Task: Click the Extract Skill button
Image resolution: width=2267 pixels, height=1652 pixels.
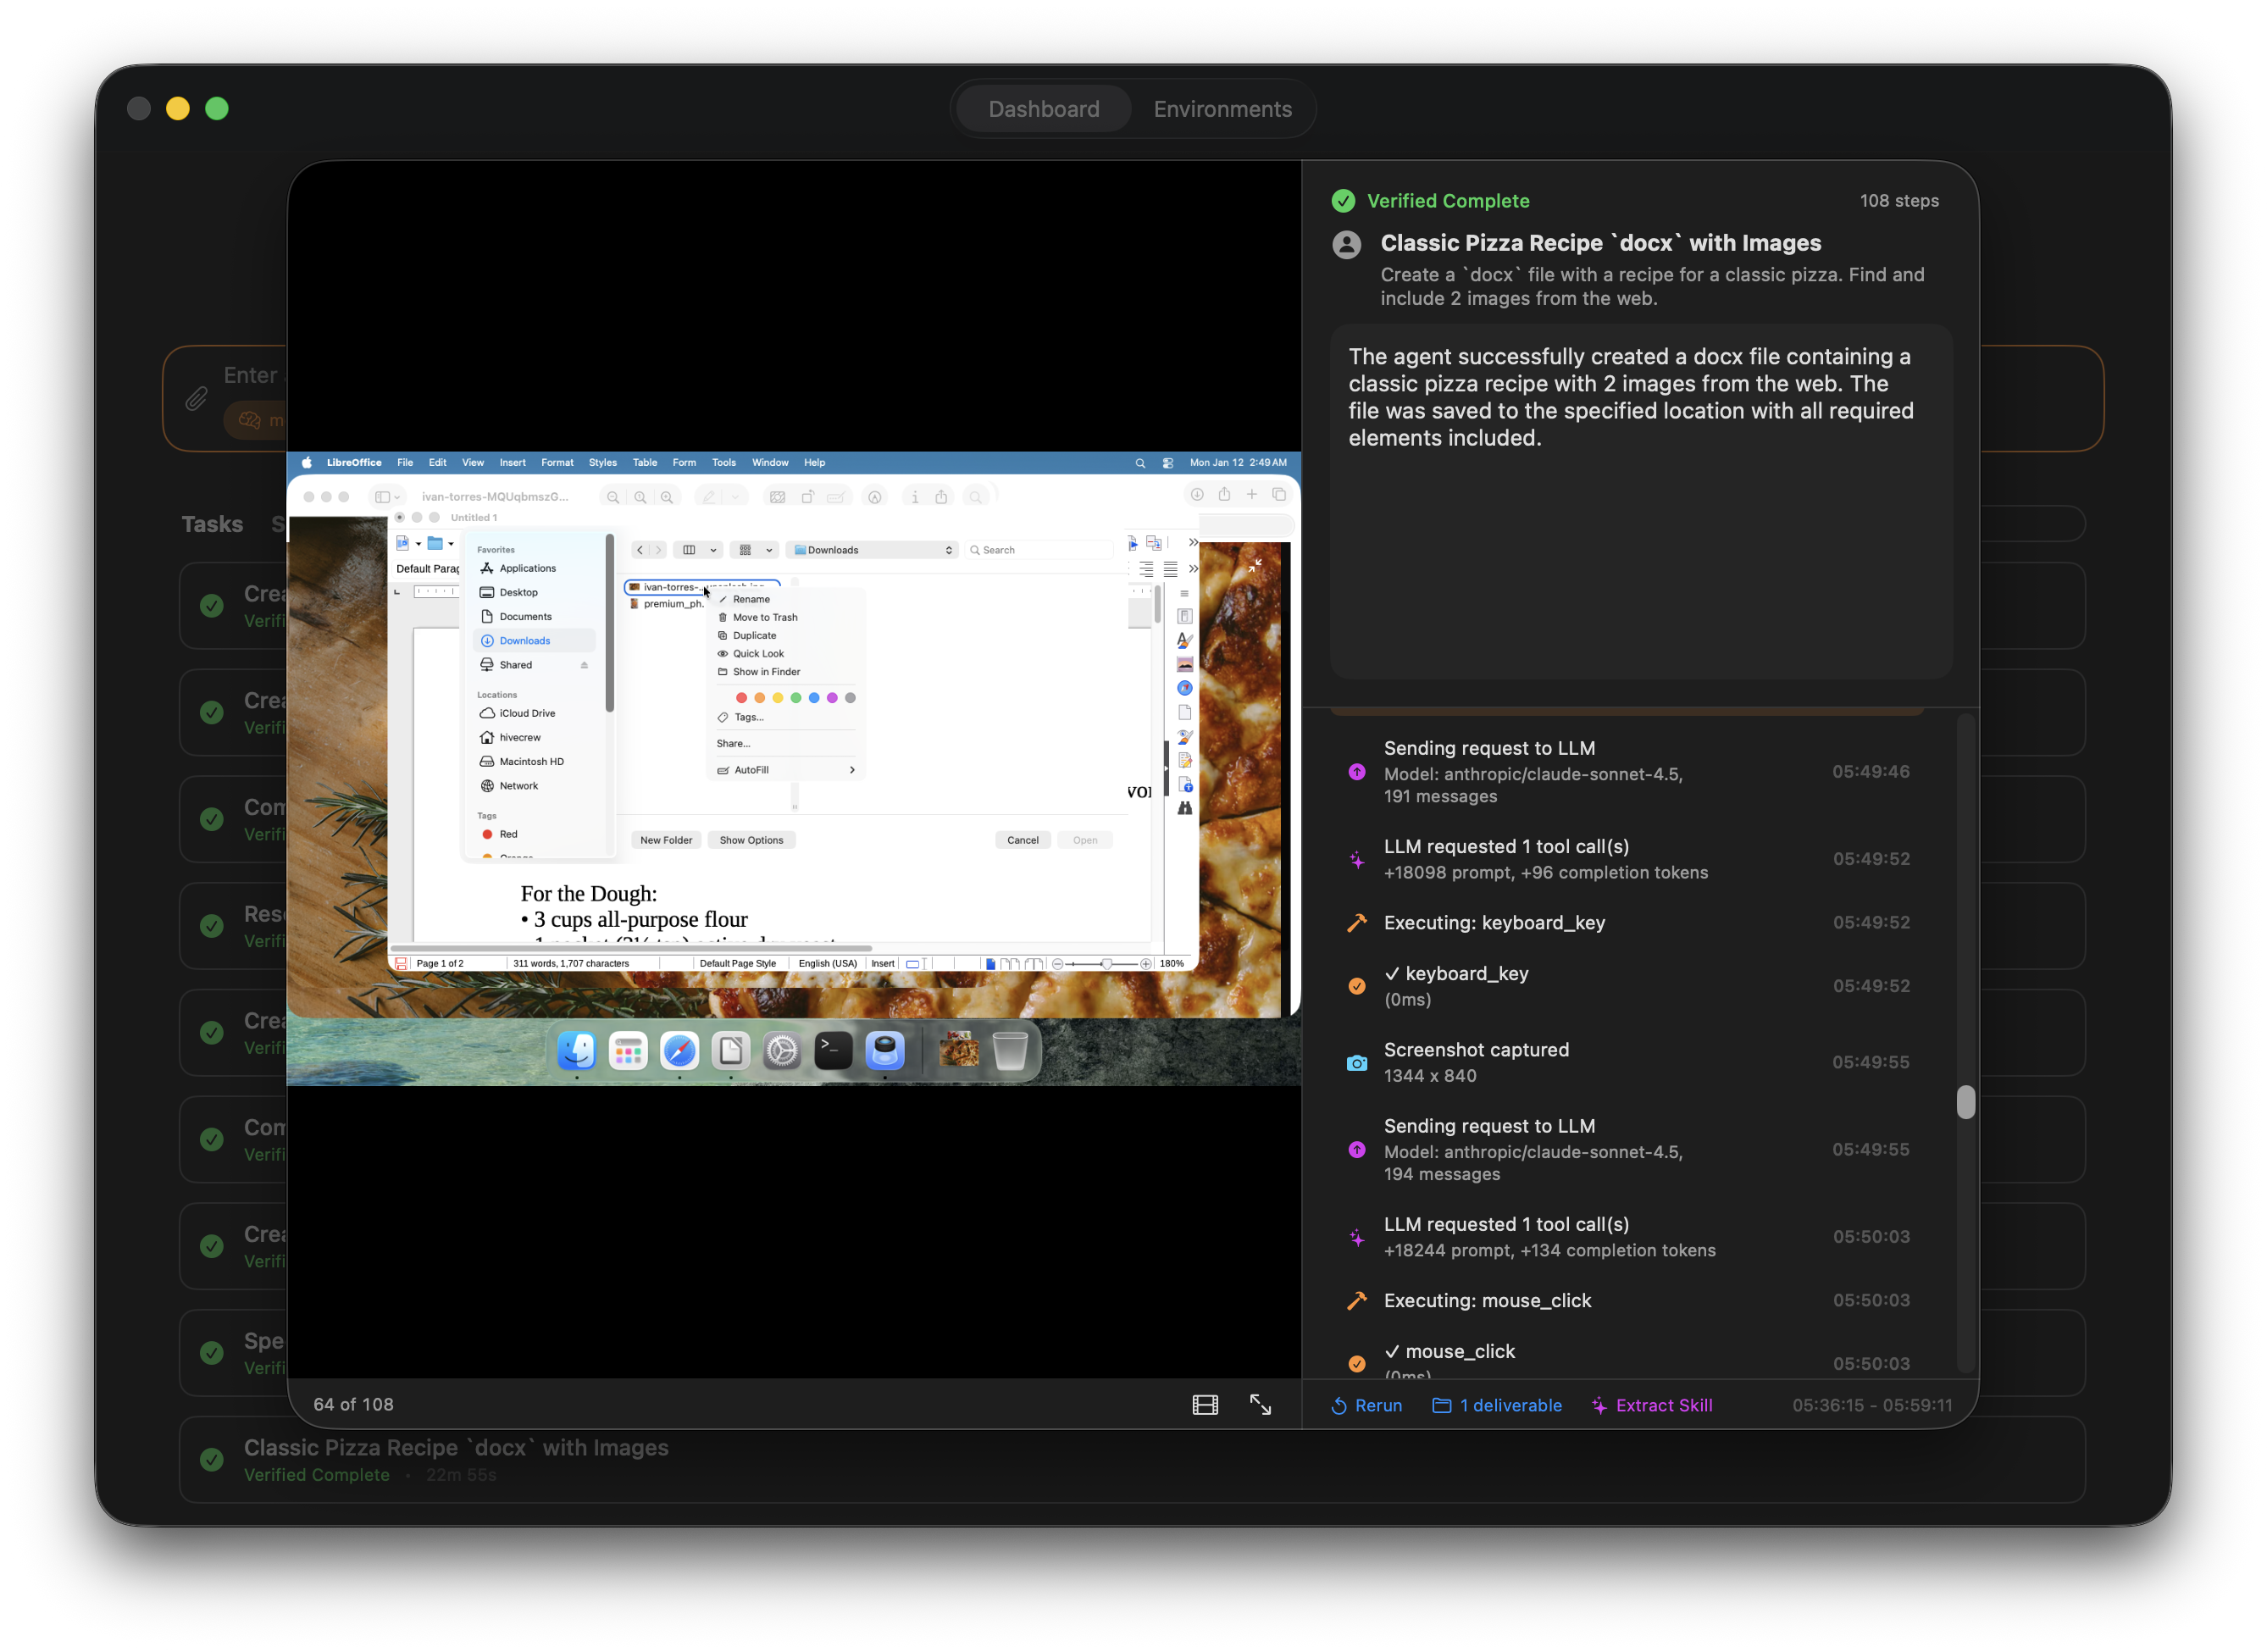Action: [x=1651, y=1405]
